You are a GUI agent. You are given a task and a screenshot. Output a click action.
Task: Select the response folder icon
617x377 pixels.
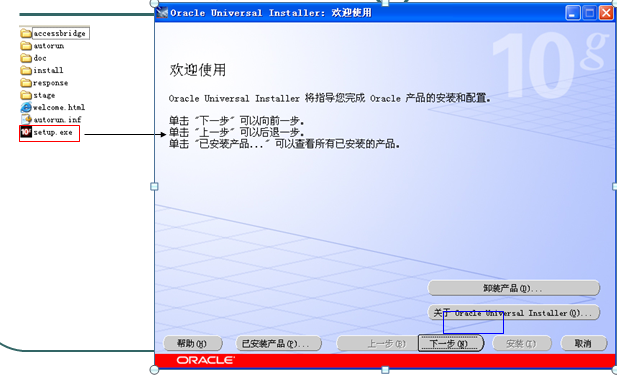tap(26, 83)
